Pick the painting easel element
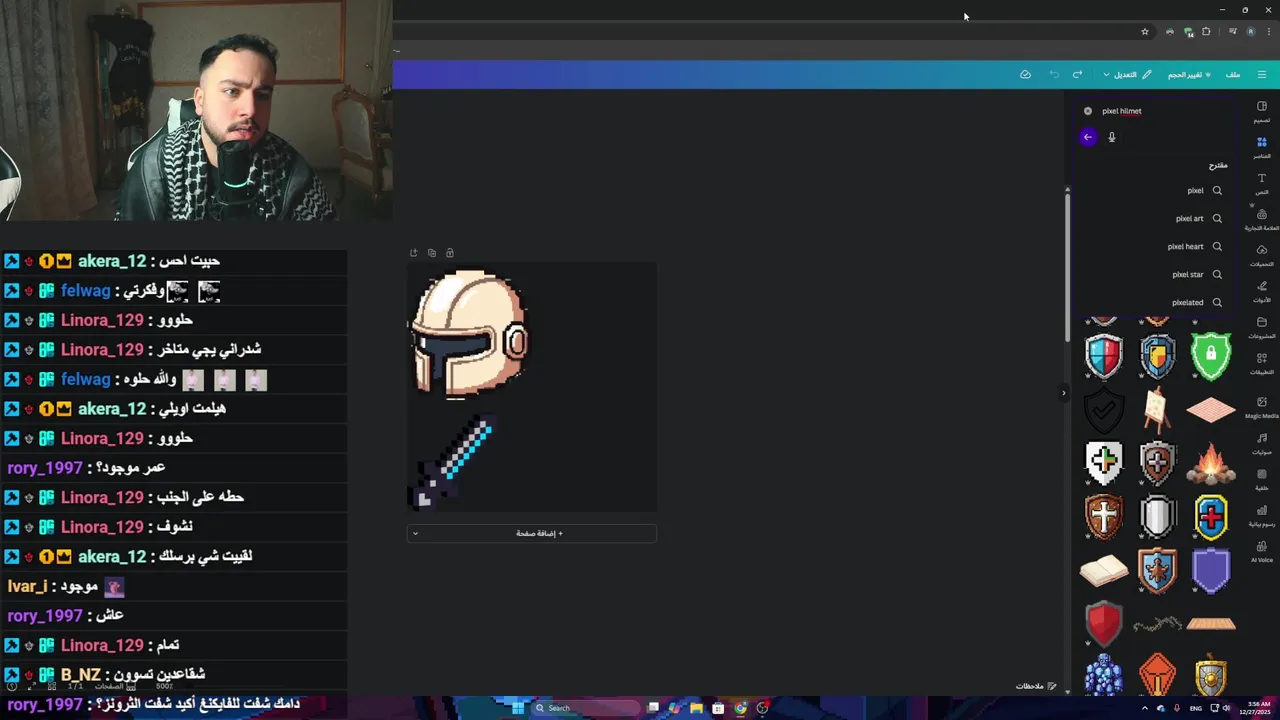The image size is (1280, 720). [1157, 409]
